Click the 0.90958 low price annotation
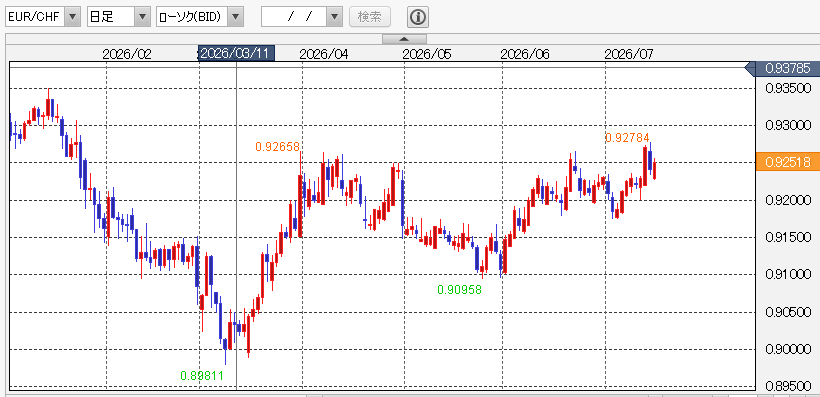Image resolution: width=820 pixels, height=397 pixels. 459,289
